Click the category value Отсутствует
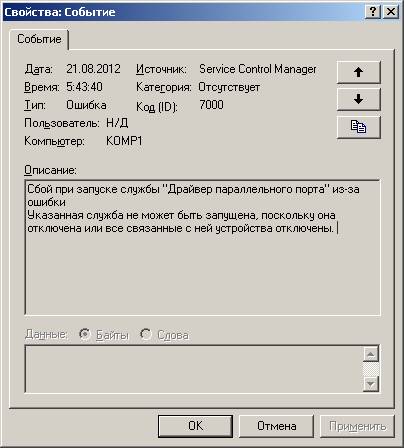Viewport: 404px width, 448px height. pos(229,87)
